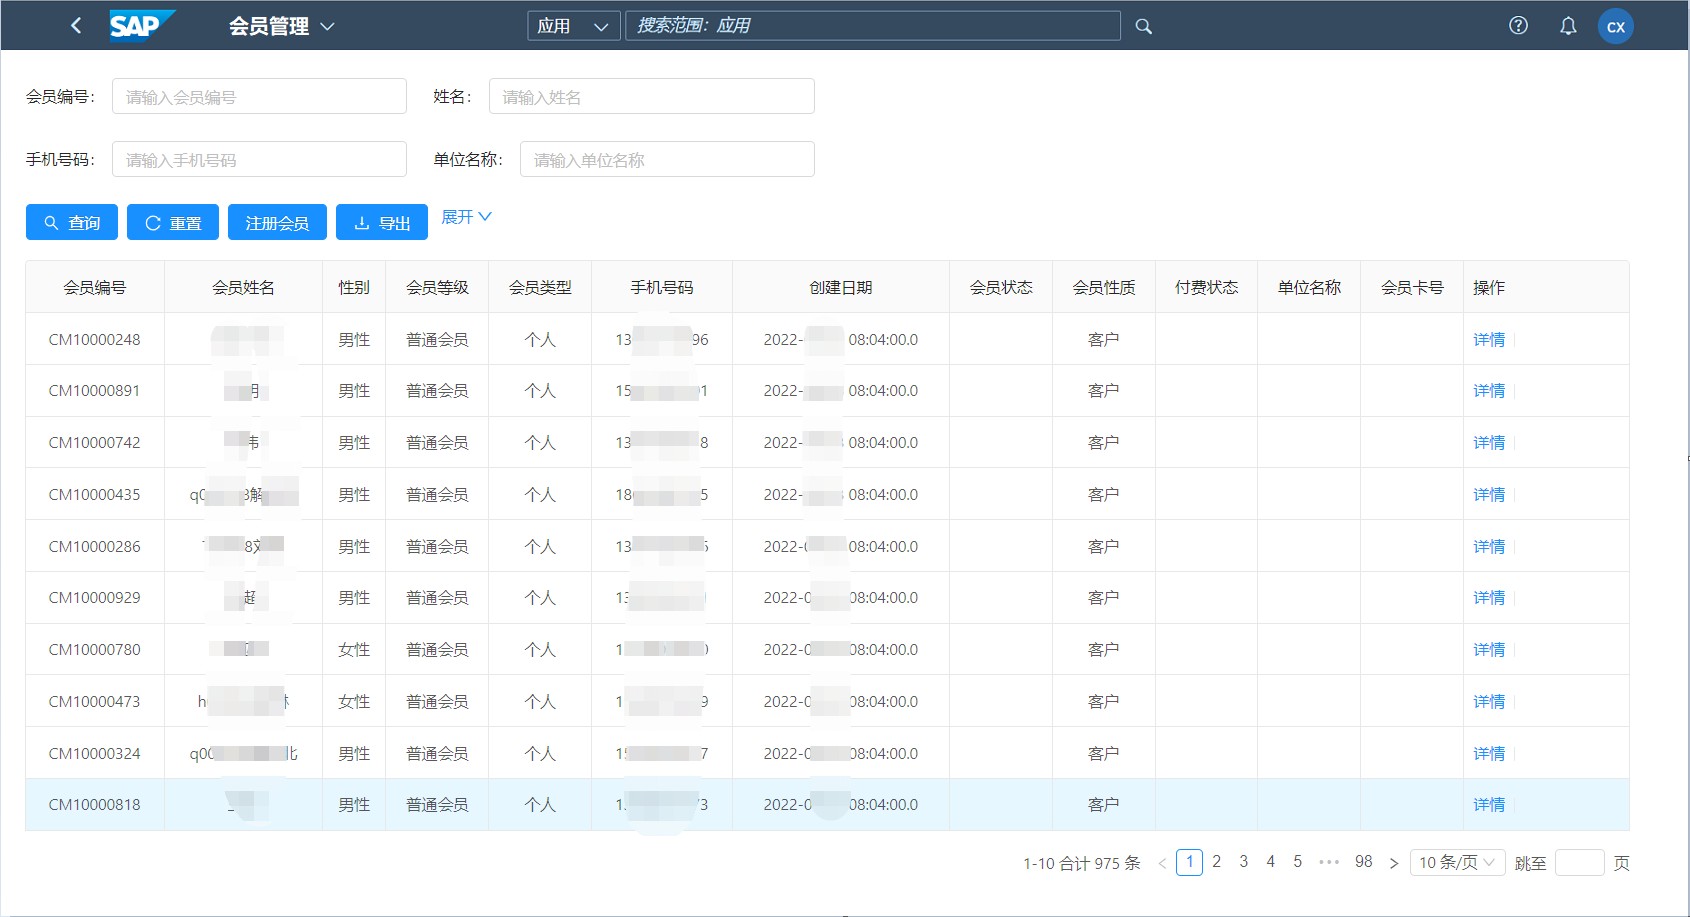Open 详情 for member CM10000248
The image size is (1690, 917).
coord(1489,340)
